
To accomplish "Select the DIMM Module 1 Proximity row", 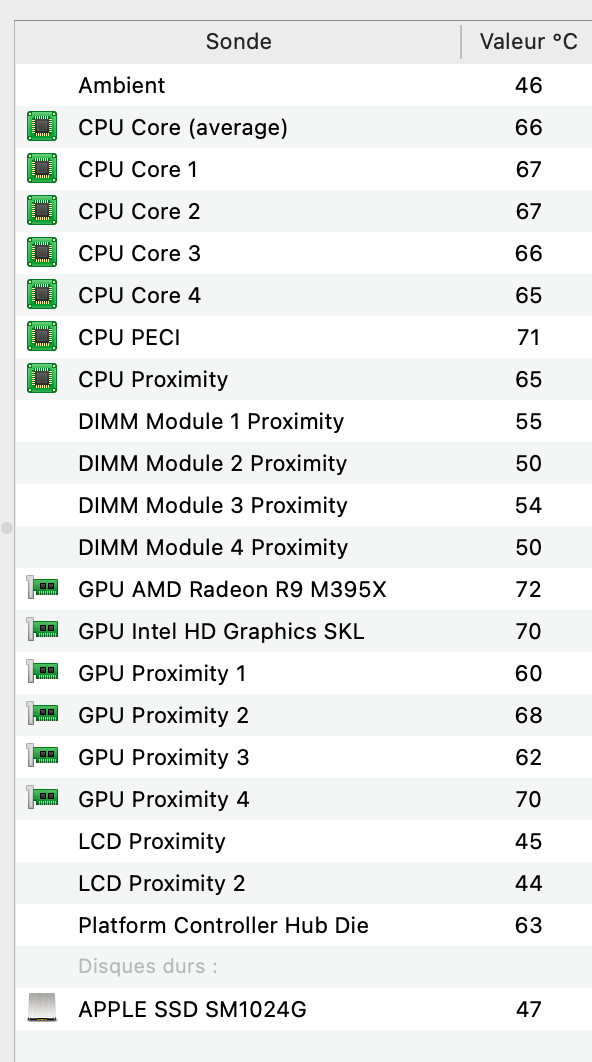I will pyautogui.click(x=303, y=421).
